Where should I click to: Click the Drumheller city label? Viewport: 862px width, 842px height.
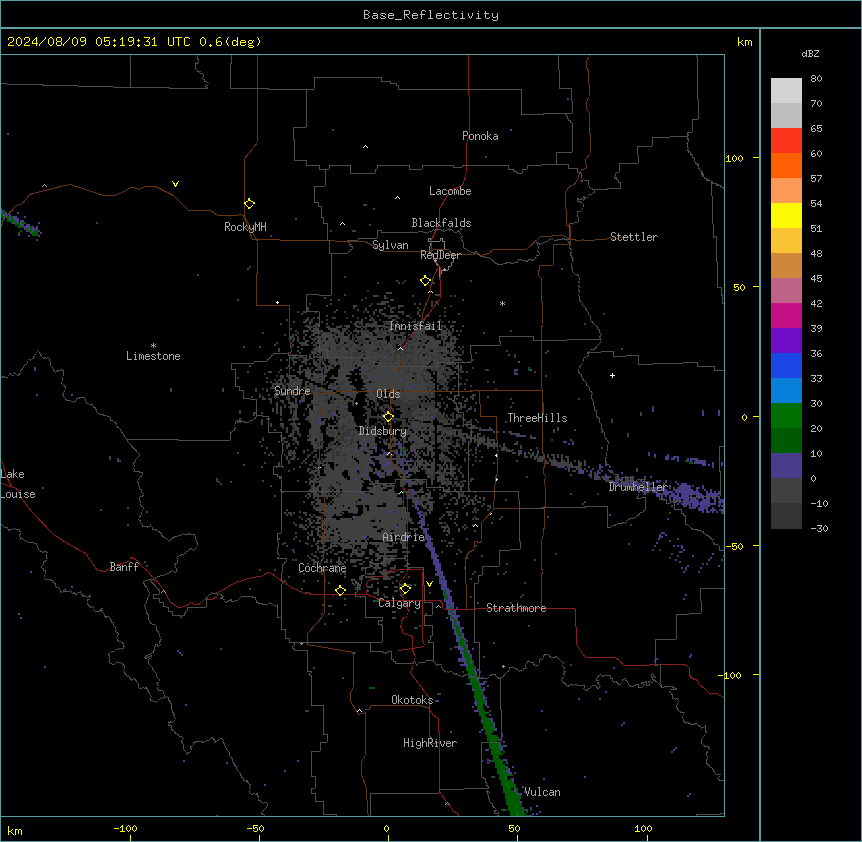coord(638,487)
